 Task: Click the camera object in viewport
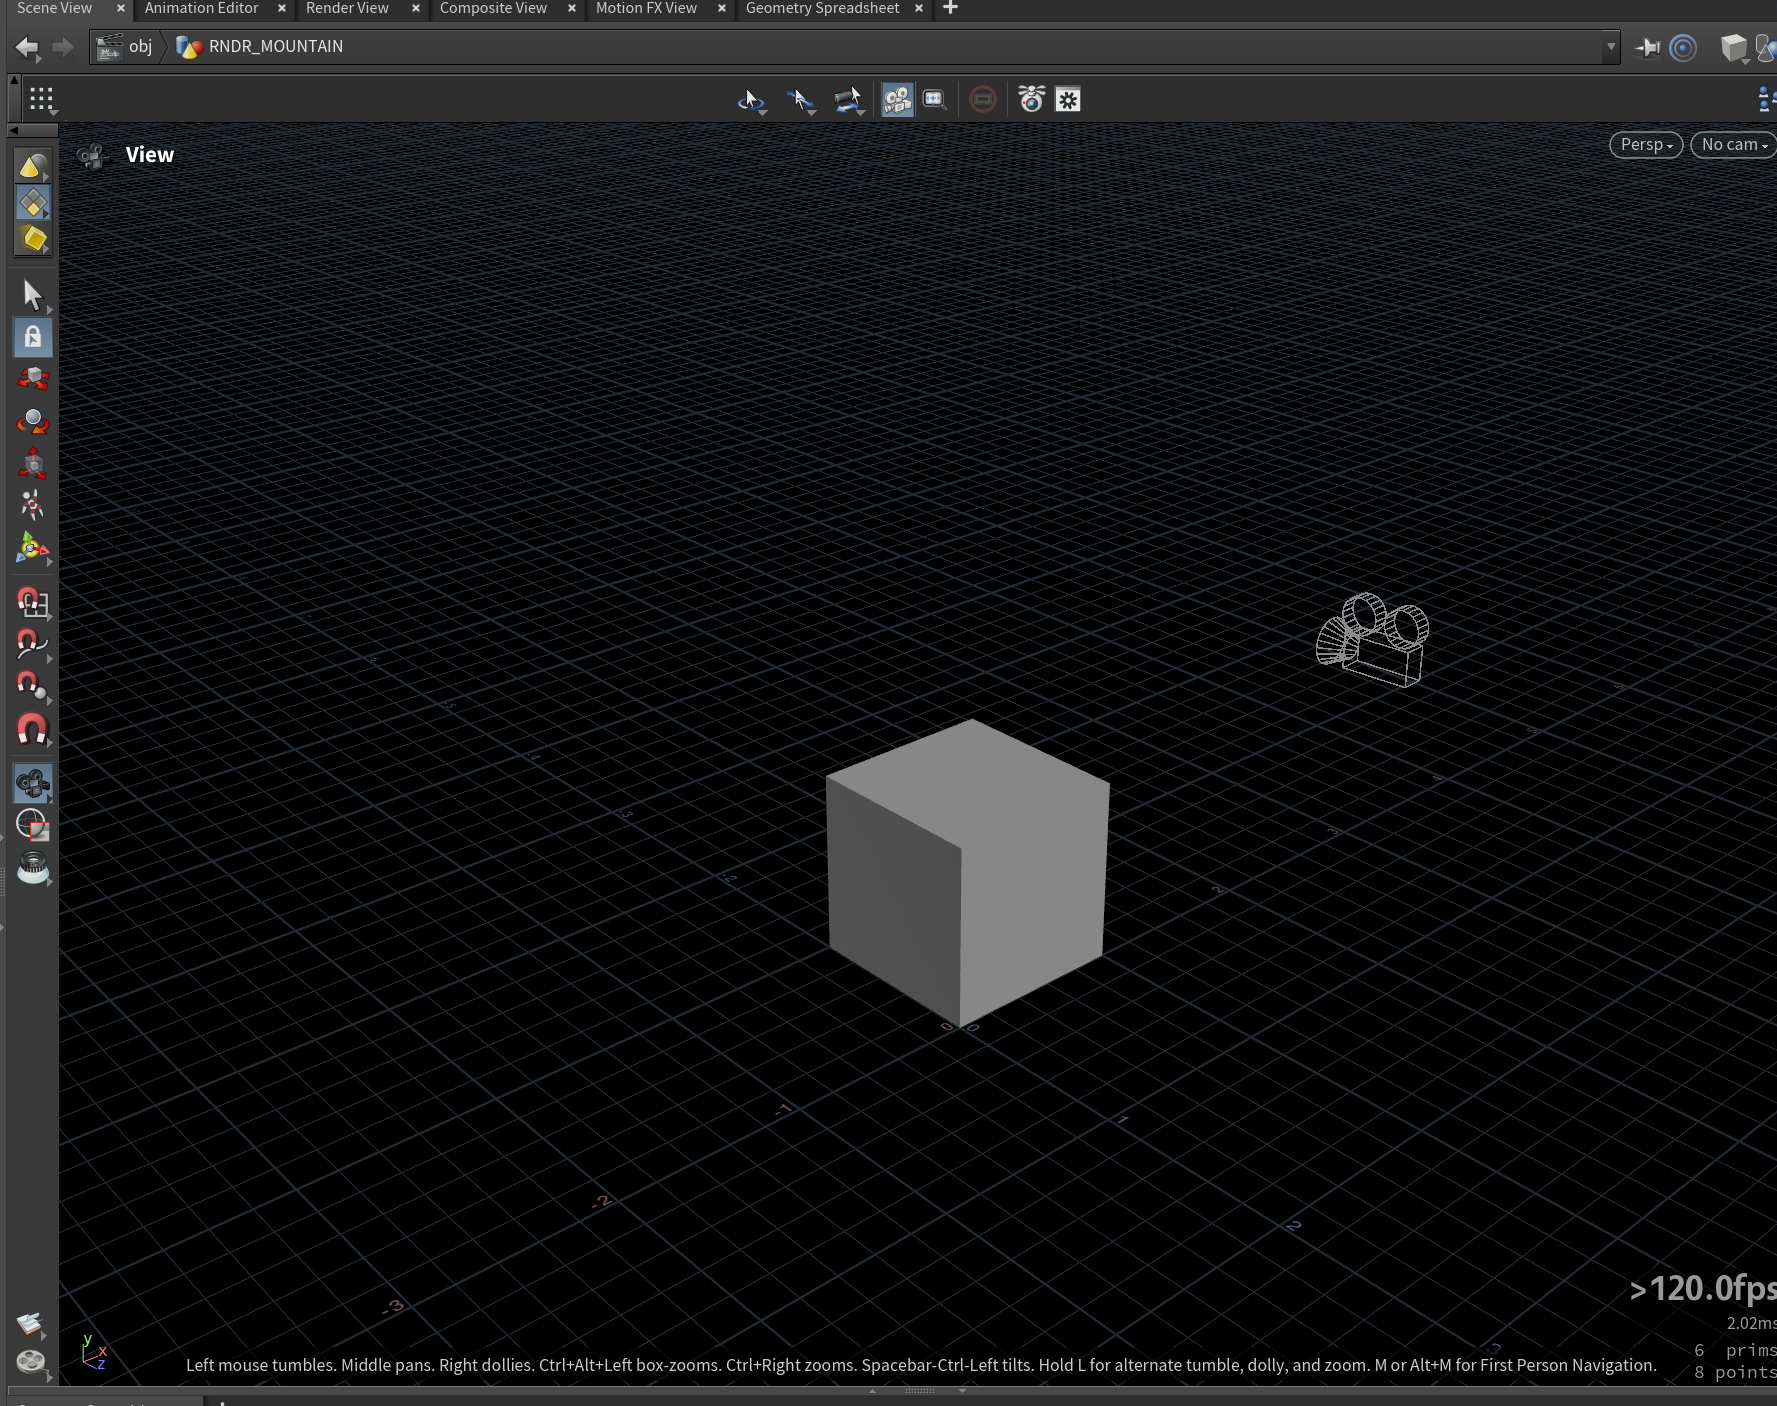tap(1373, 640)
